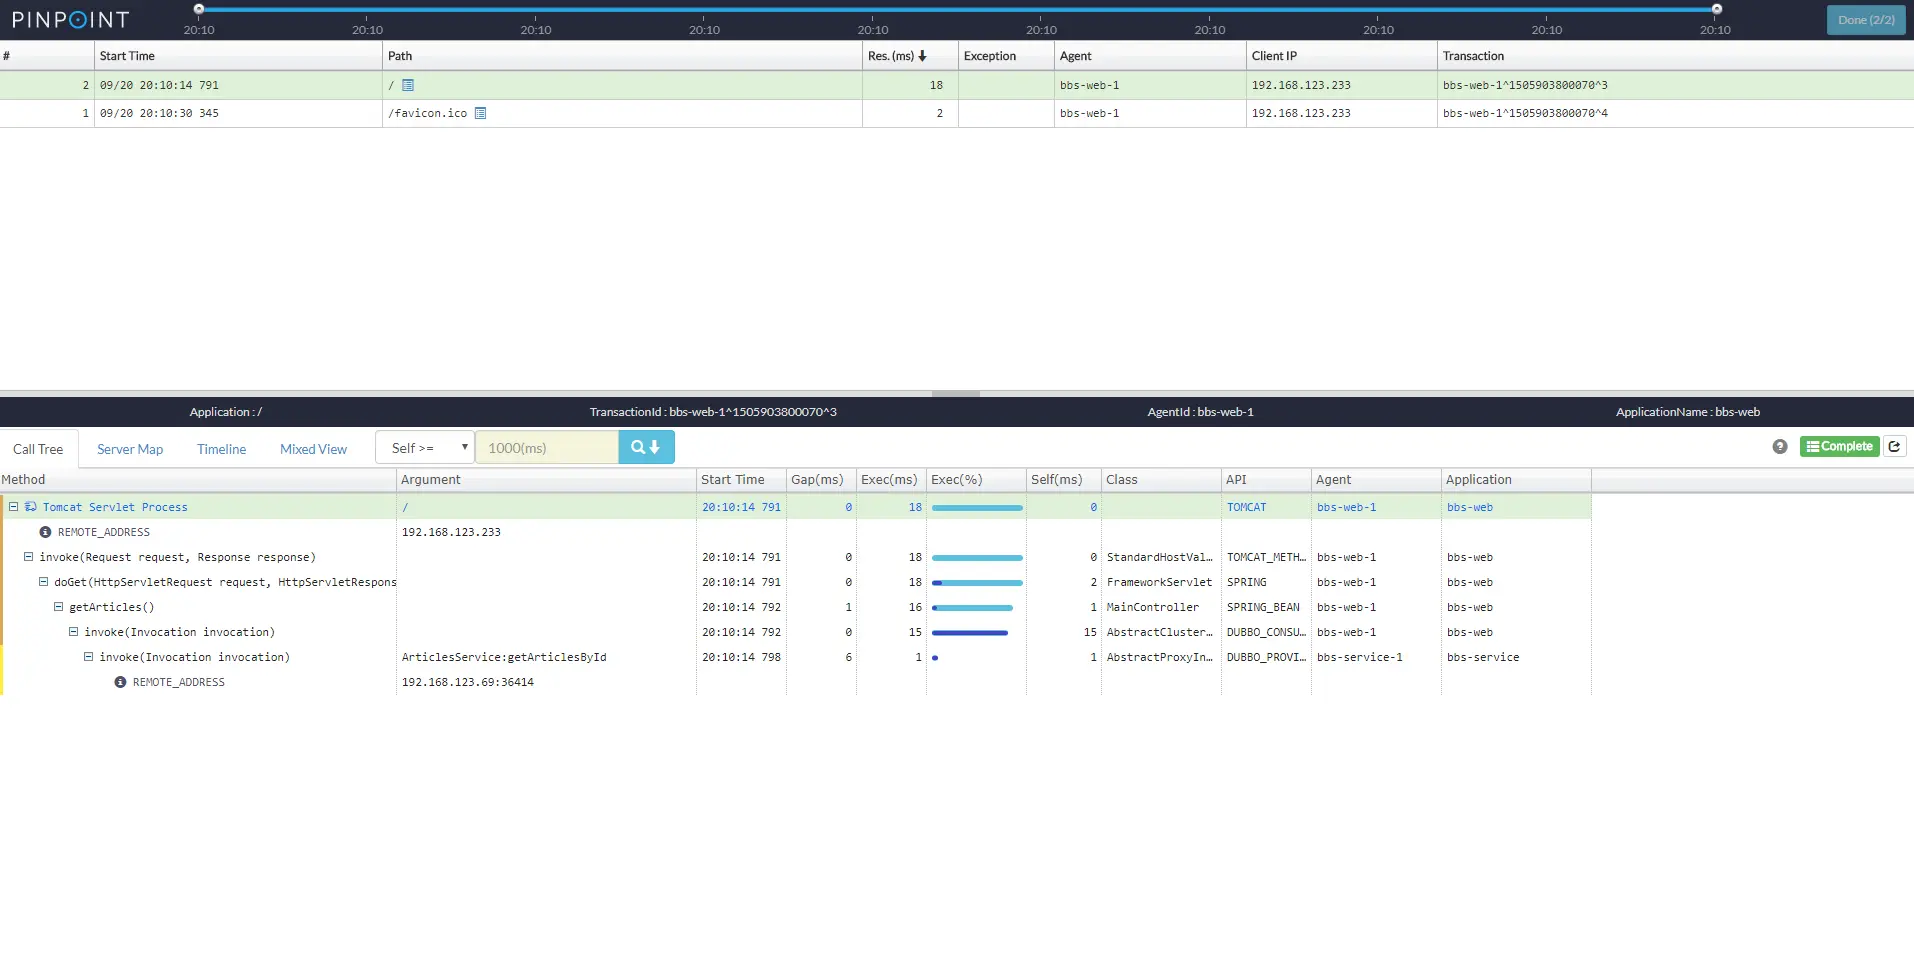Click the Exec(ms) column header
This screenshot has height=958, width=1914.
[x=891, y=480]
